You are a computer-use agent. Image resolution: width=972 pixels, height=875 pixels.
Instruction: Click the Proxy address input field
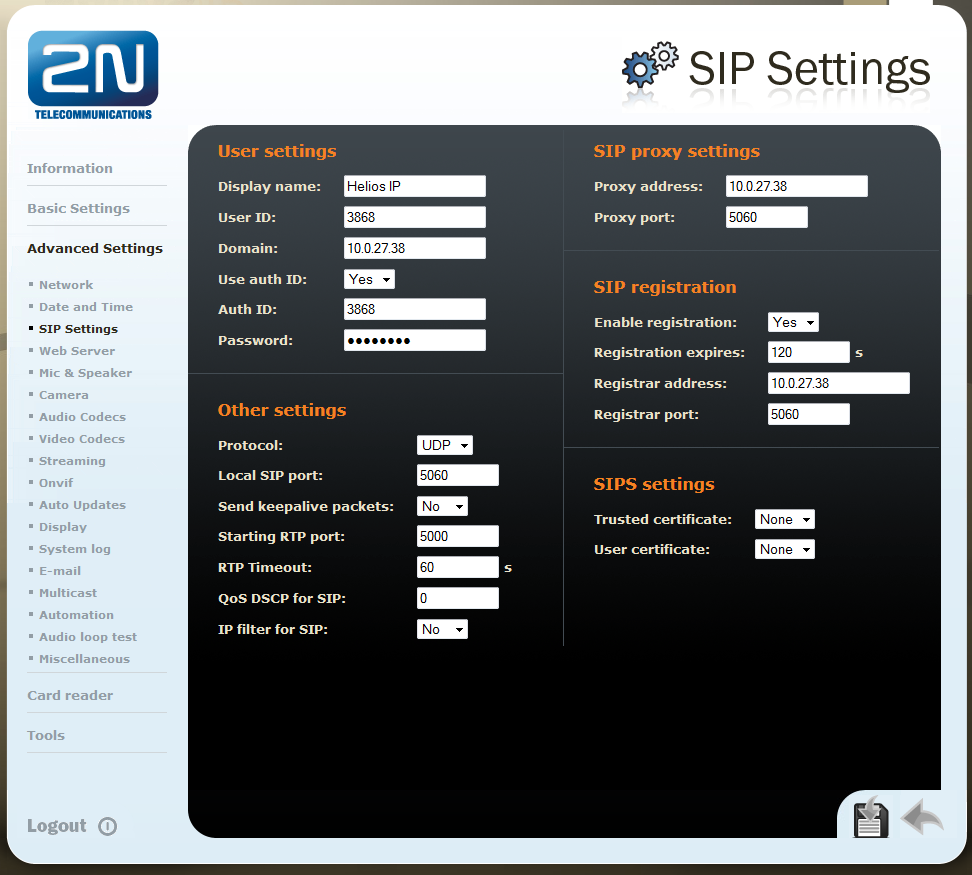click(796, 186)
